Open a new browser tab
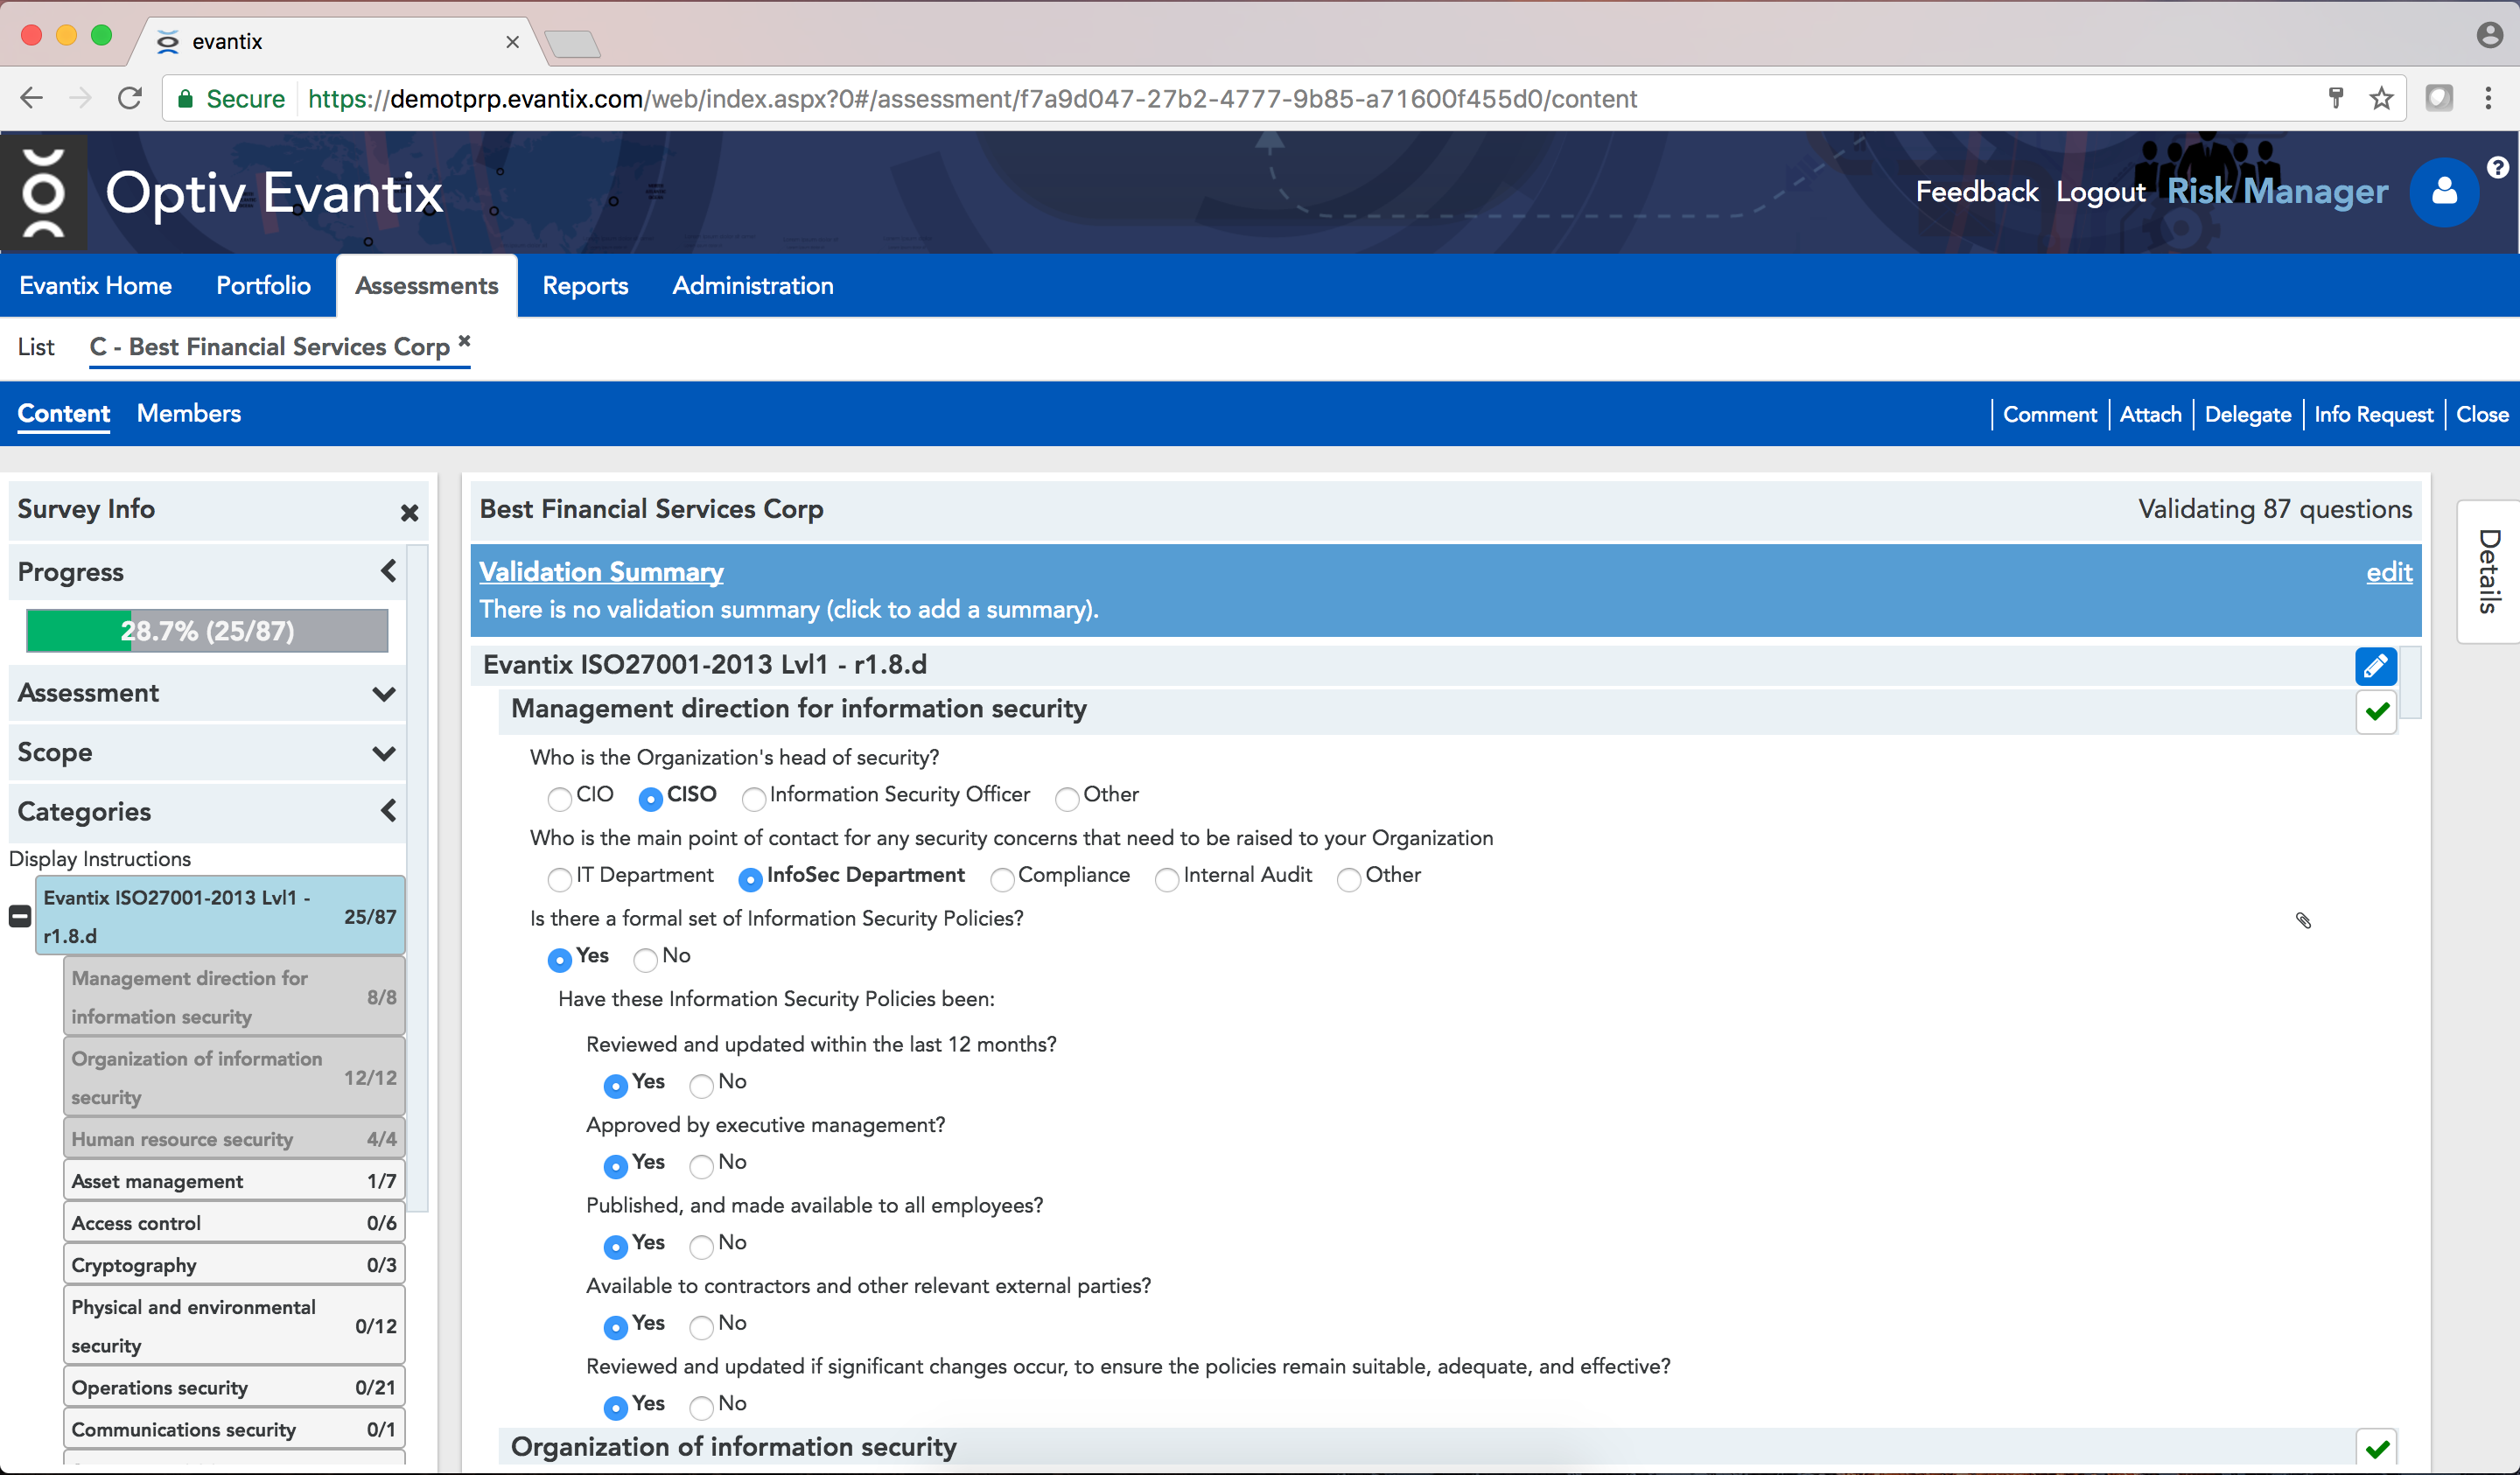 click(573, 43)
